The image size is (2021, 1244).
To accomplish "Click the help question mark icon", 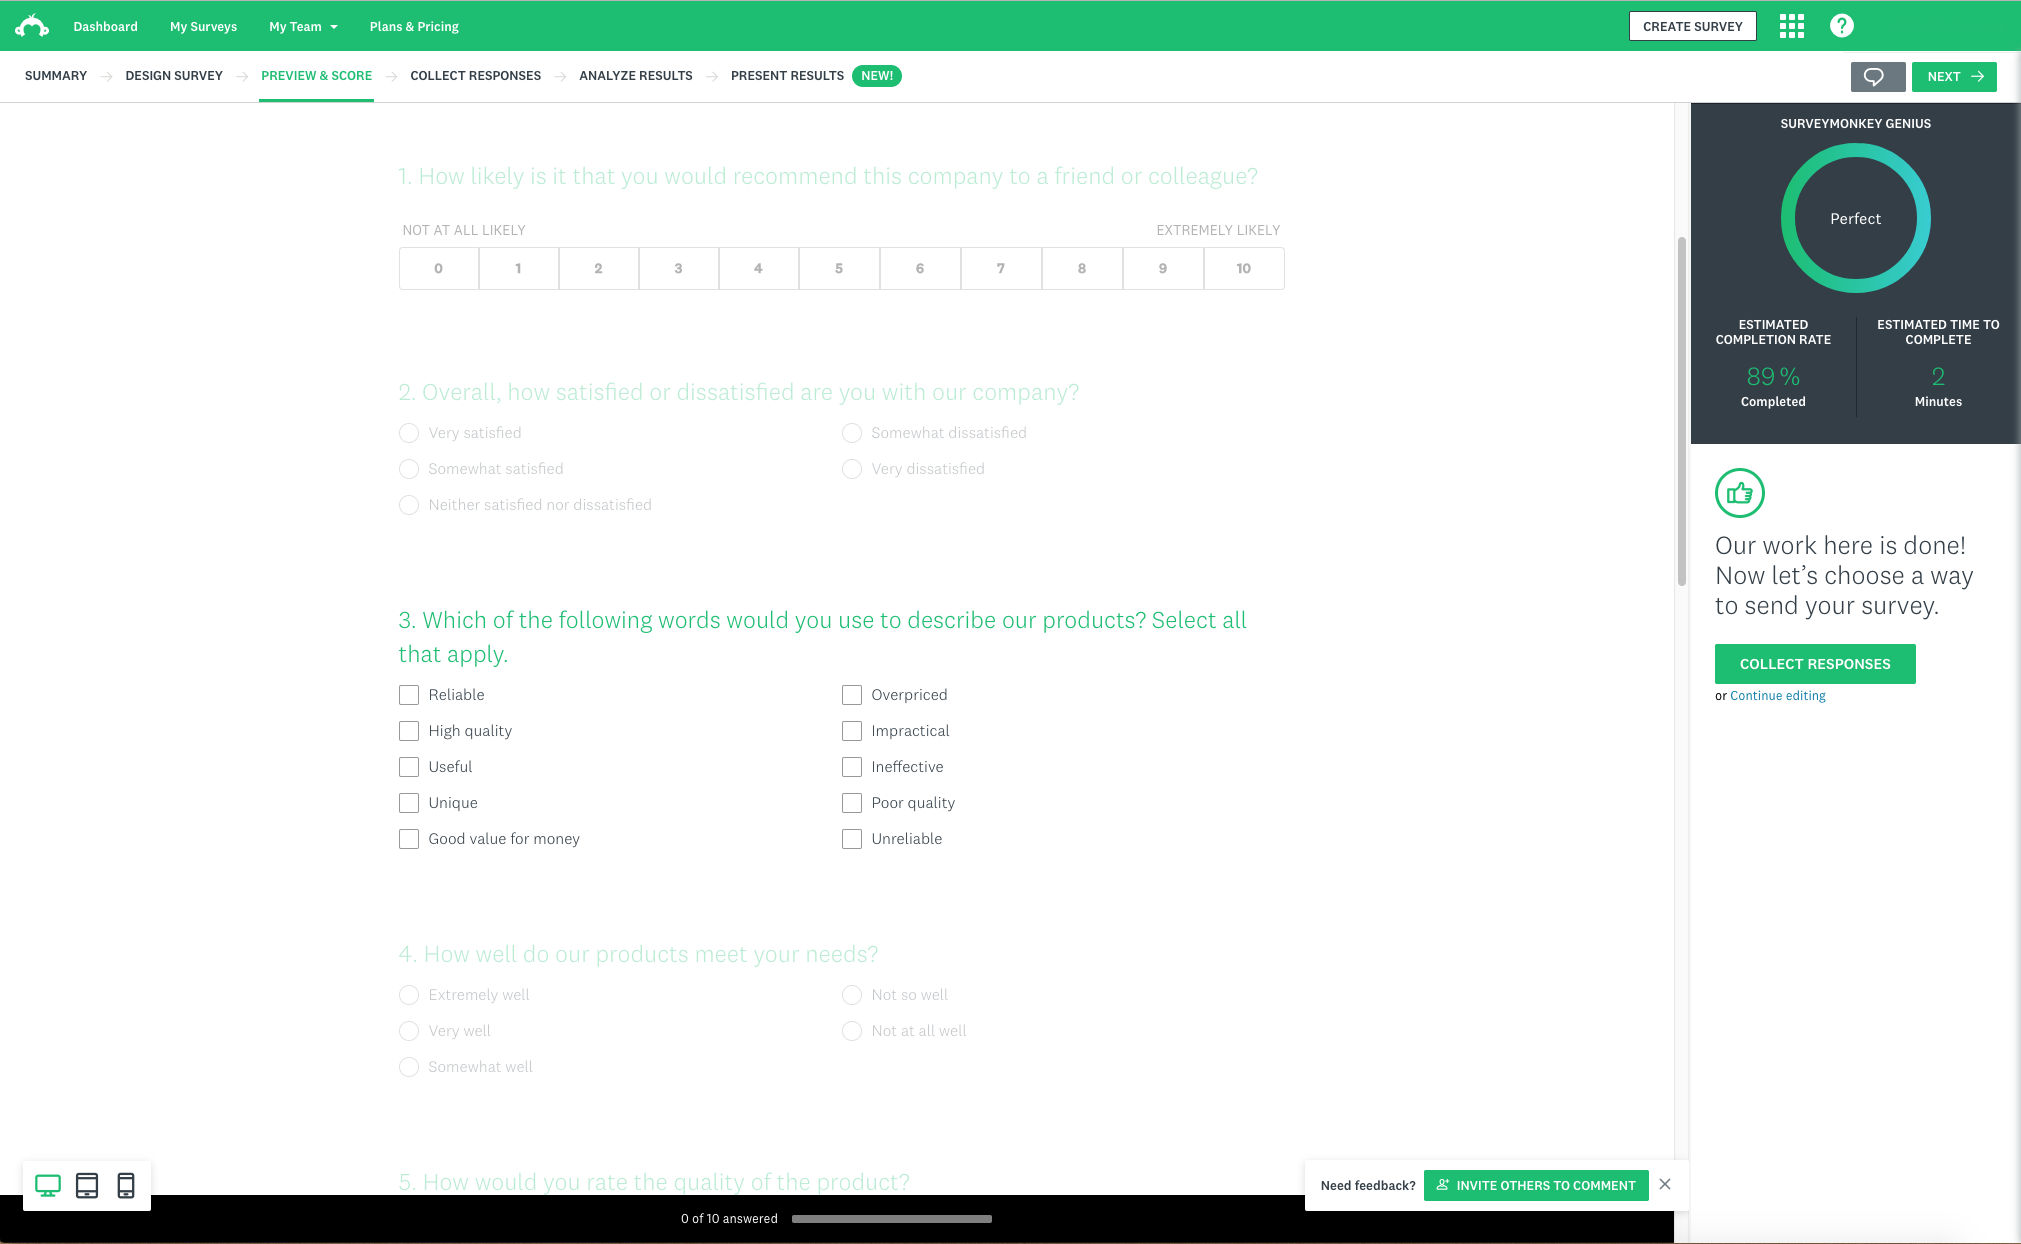I will (x=1842, y=25).
